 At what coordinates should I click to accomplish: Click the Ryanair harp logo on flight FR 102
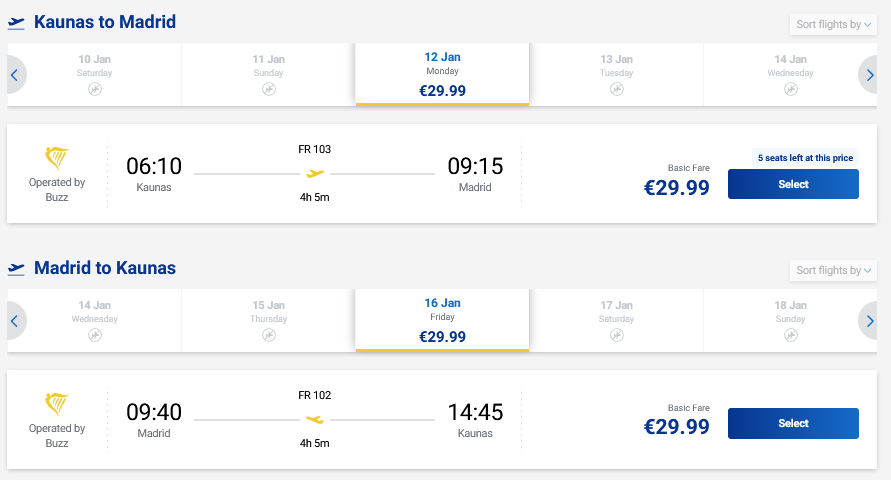pos(57,404)
